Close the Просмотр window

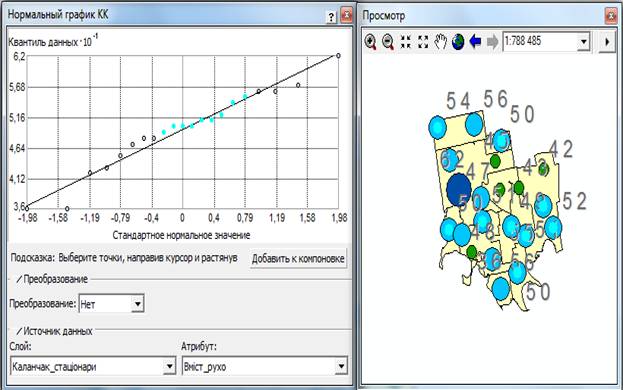(611, 16)
